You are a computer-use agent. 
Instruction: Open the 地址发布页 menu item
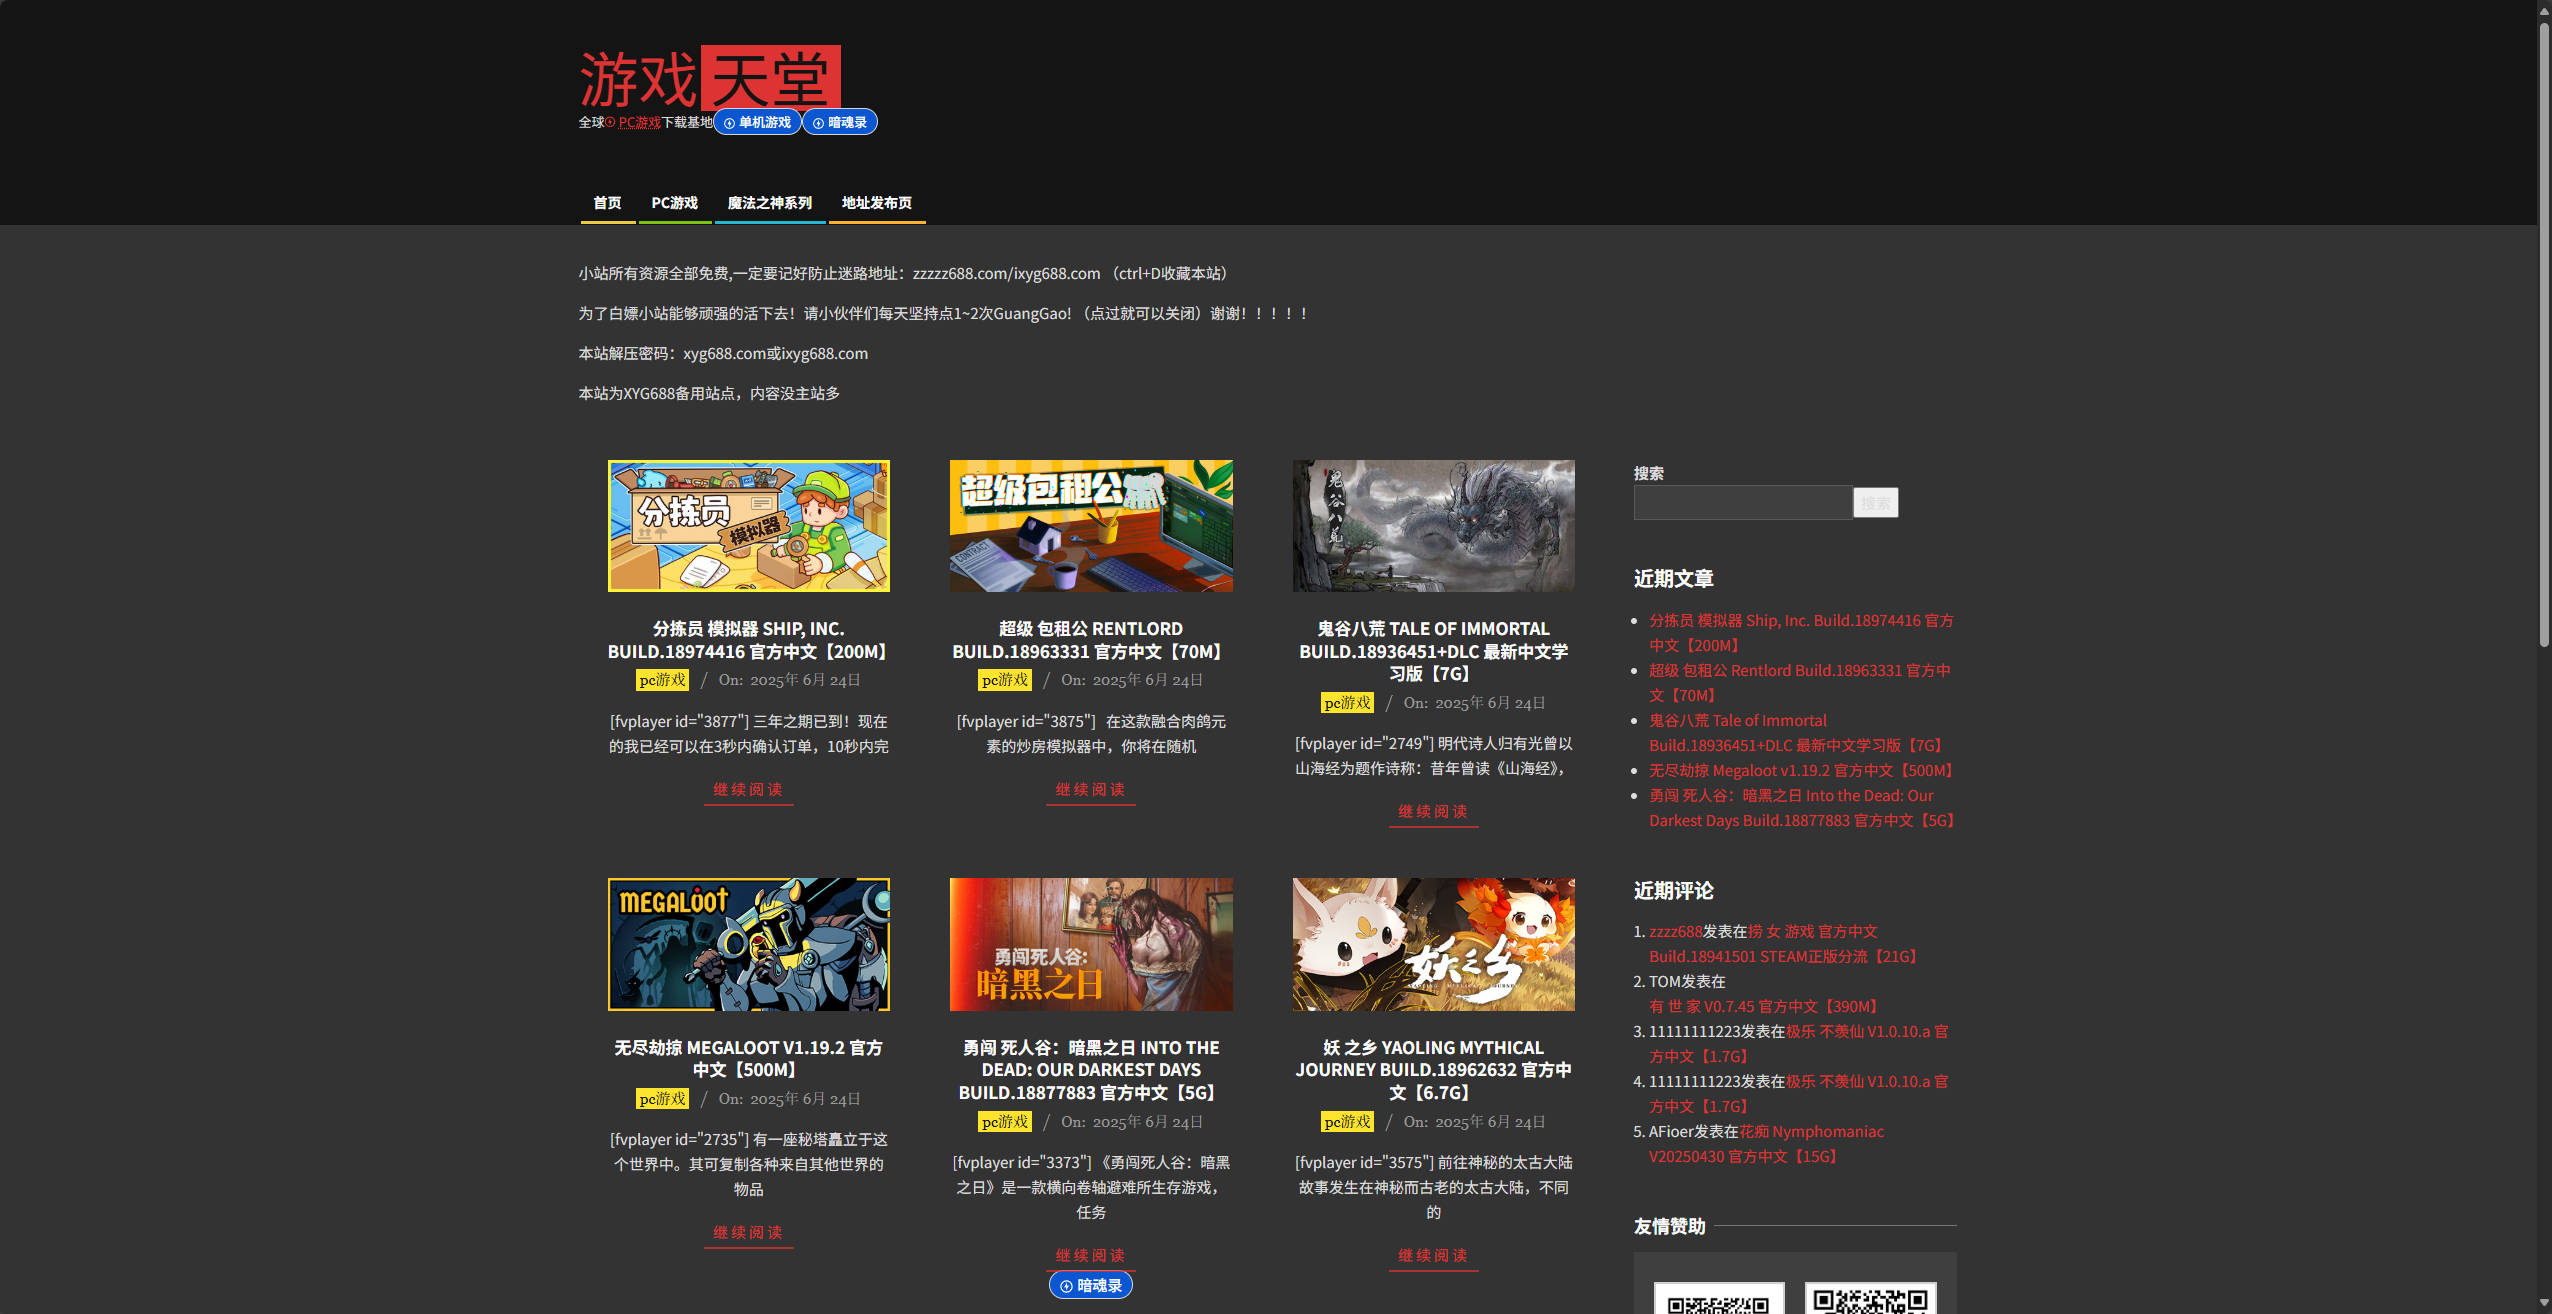(877, 203)
